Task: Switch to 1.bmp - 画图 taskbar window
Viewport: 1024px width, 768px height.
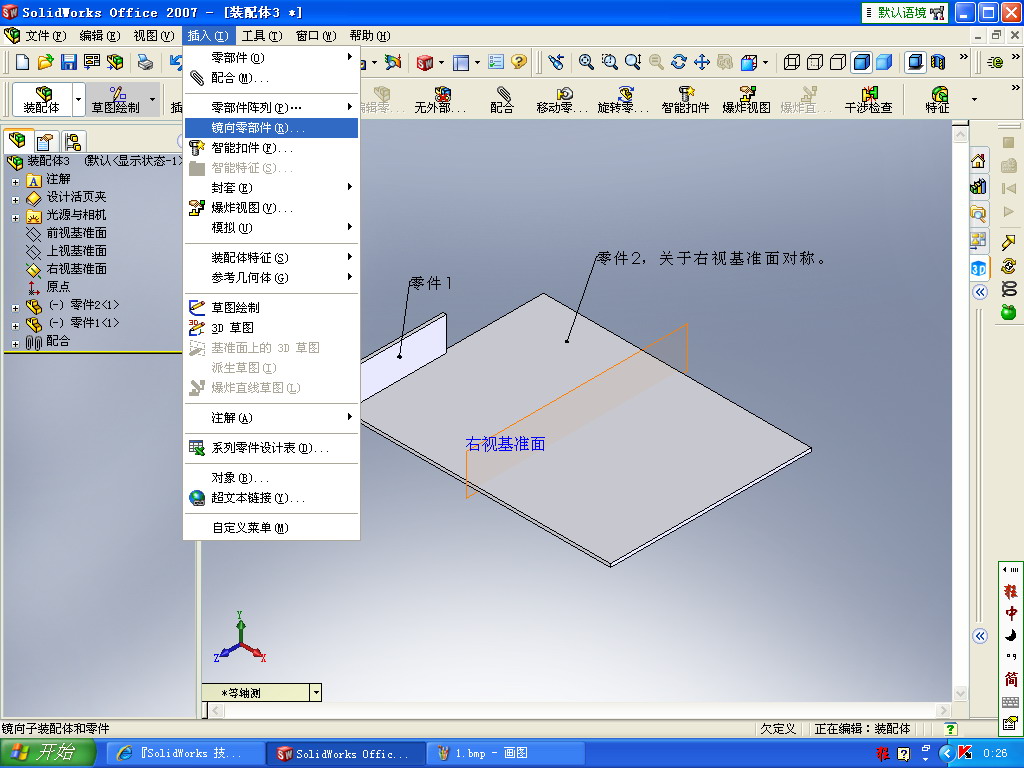Action: pos(505,753)
